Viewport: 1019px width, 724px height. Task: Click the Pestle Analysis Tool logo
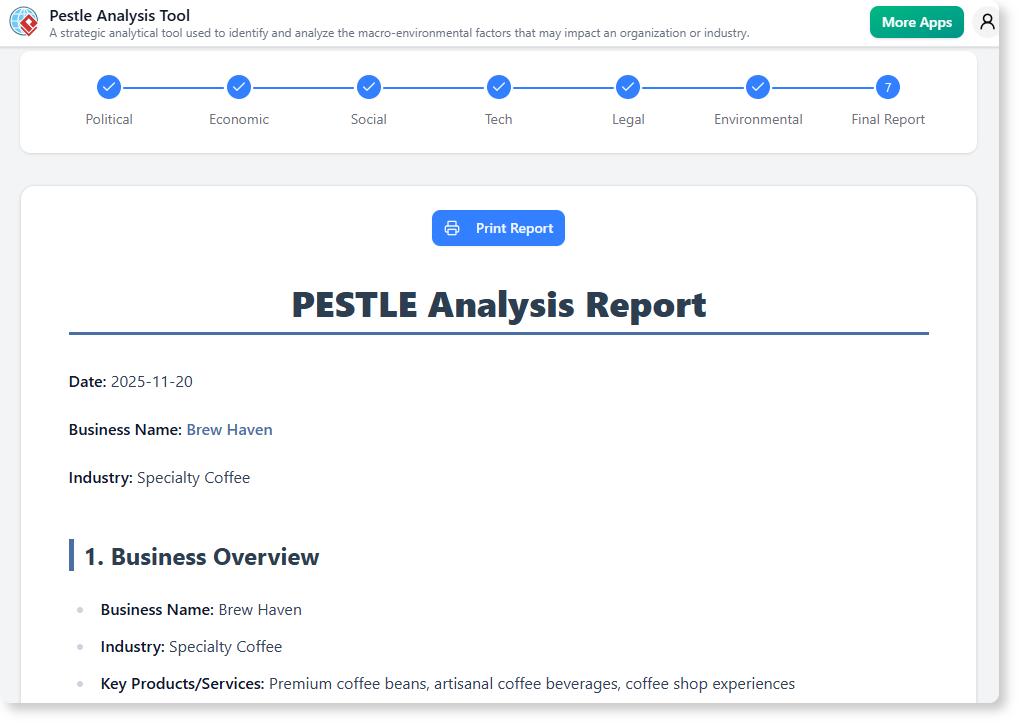(x=22, y=21)
